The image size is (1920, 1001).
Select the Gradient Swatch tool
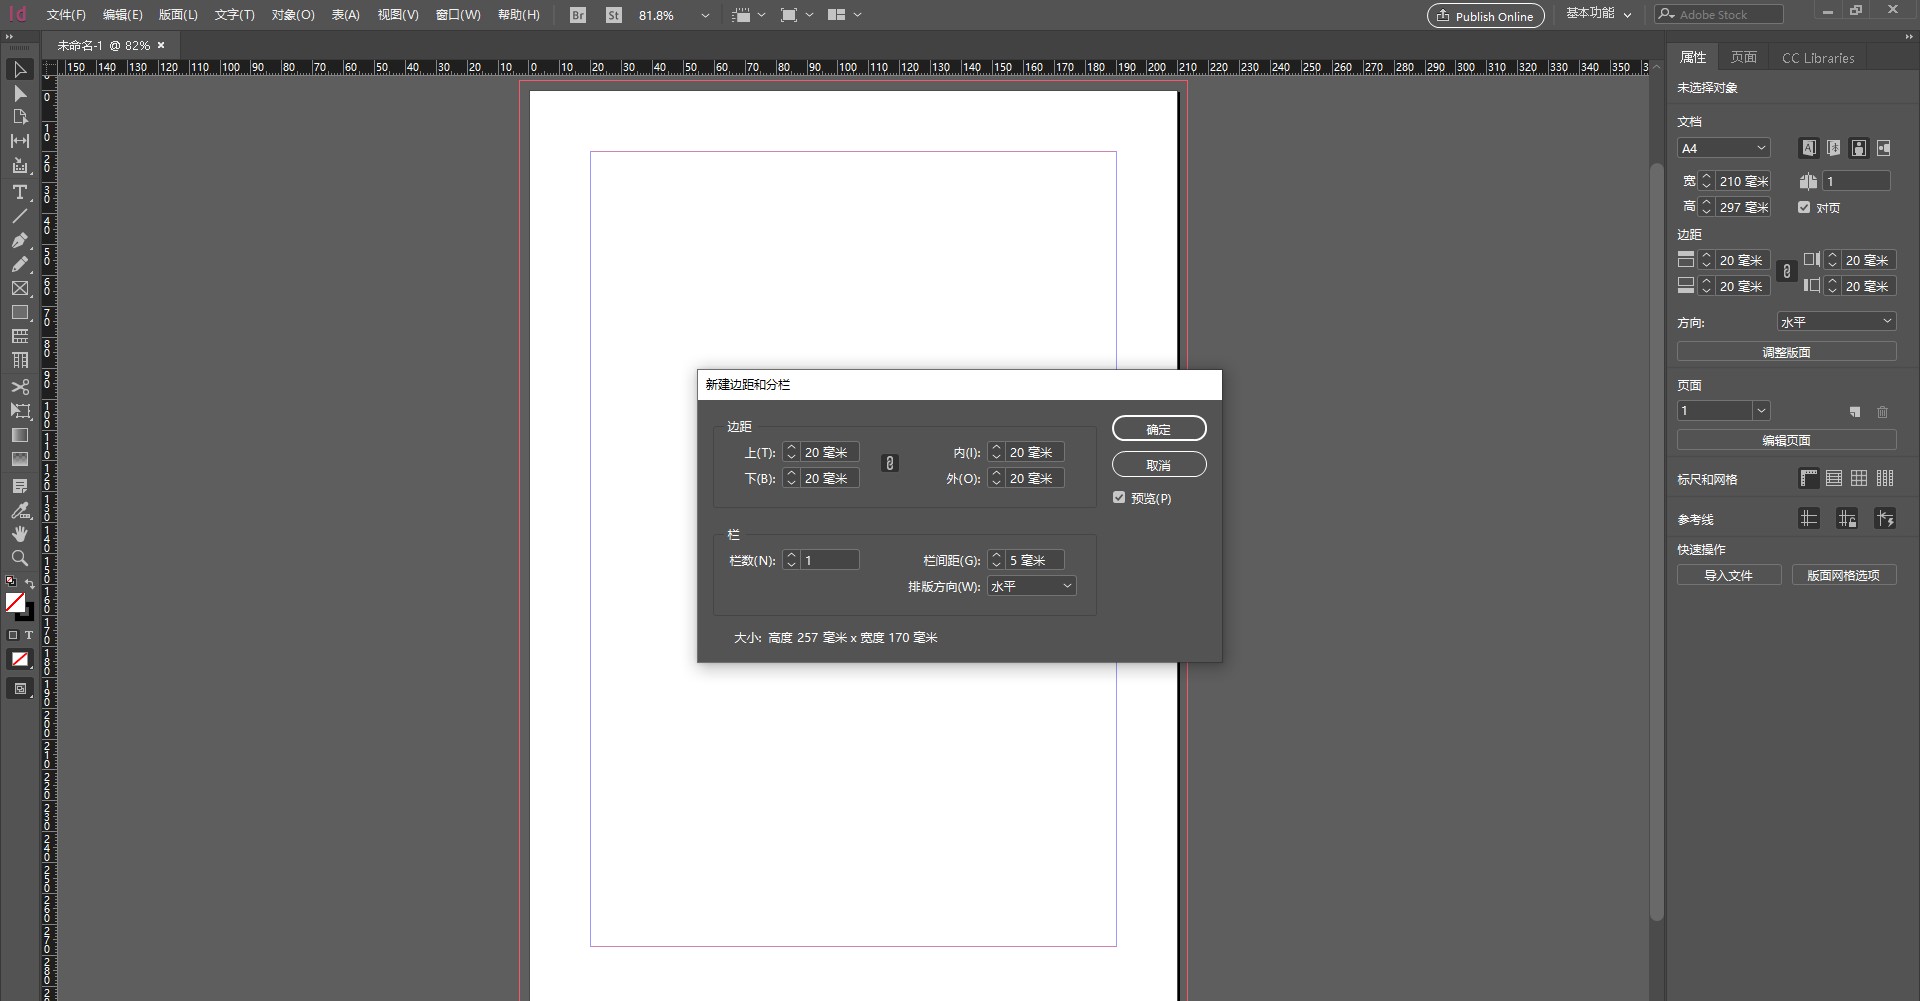[19, 435]
